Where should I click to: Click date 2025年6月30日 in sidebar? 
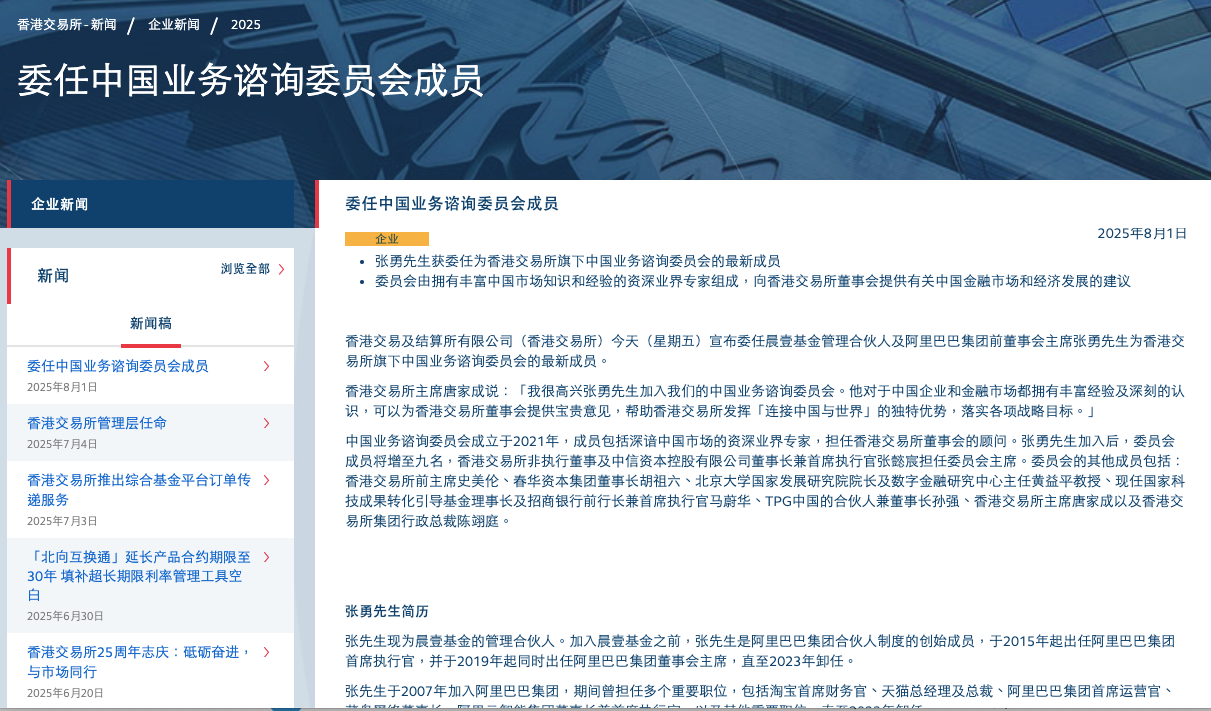[65, 616]
